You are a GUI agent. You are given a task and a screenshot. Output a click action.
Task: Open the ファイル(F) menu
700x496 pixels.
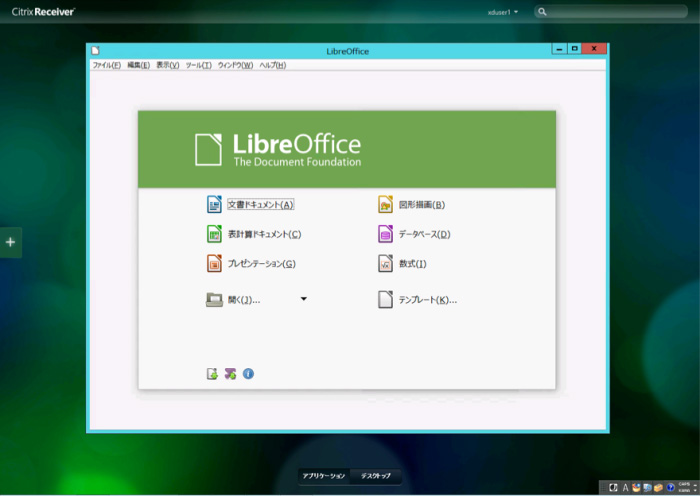coord(106,65)
